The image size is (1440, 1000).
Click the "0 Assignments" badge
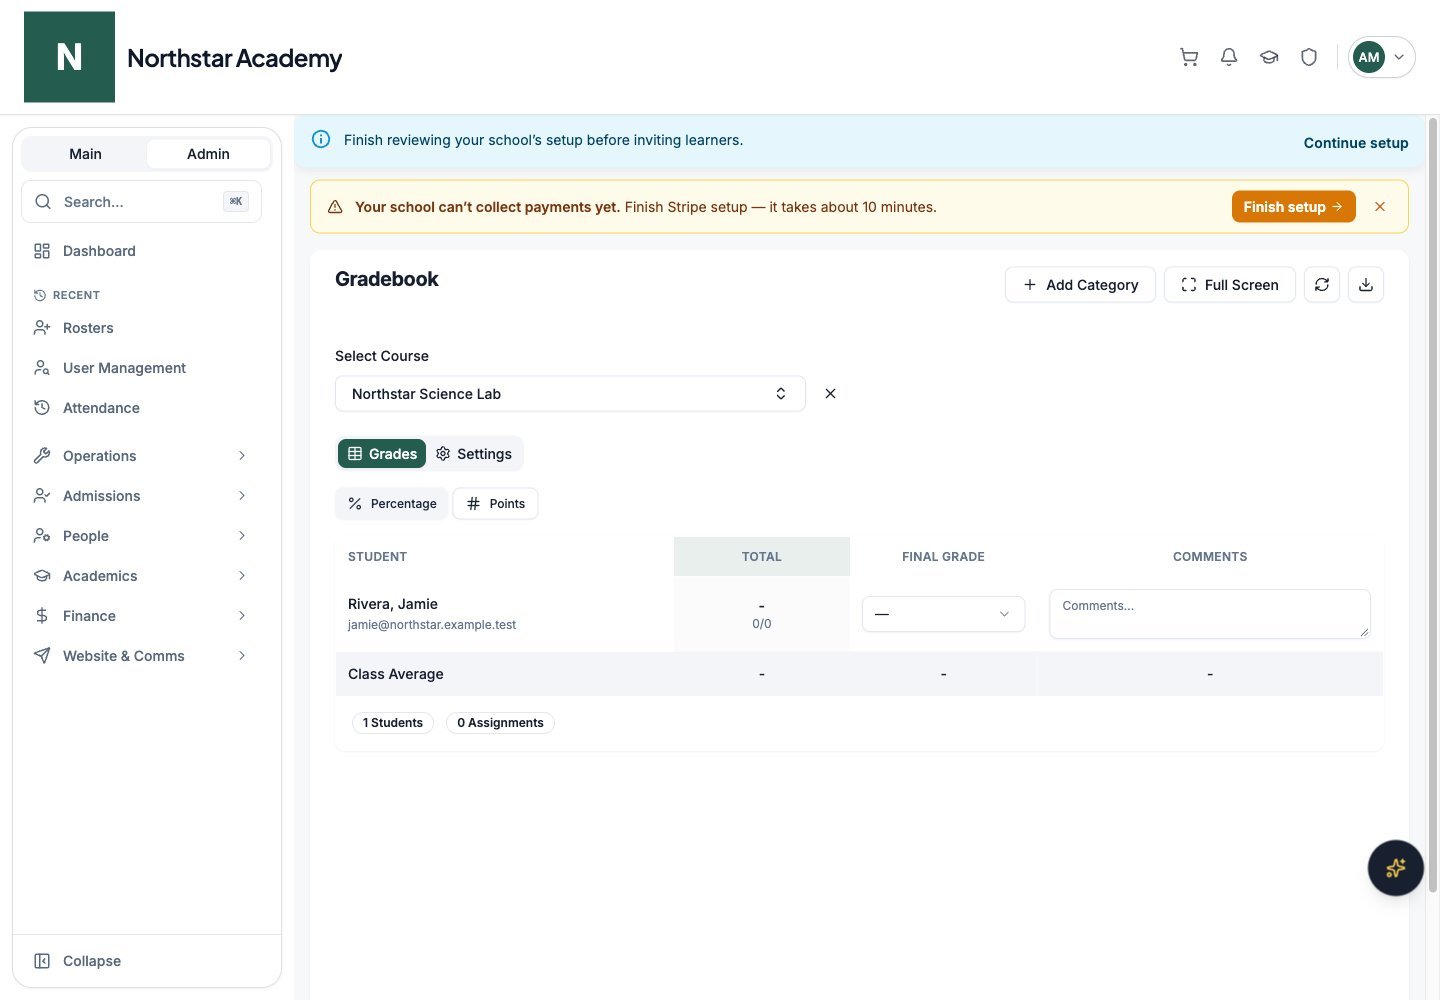tap(500, 723)
